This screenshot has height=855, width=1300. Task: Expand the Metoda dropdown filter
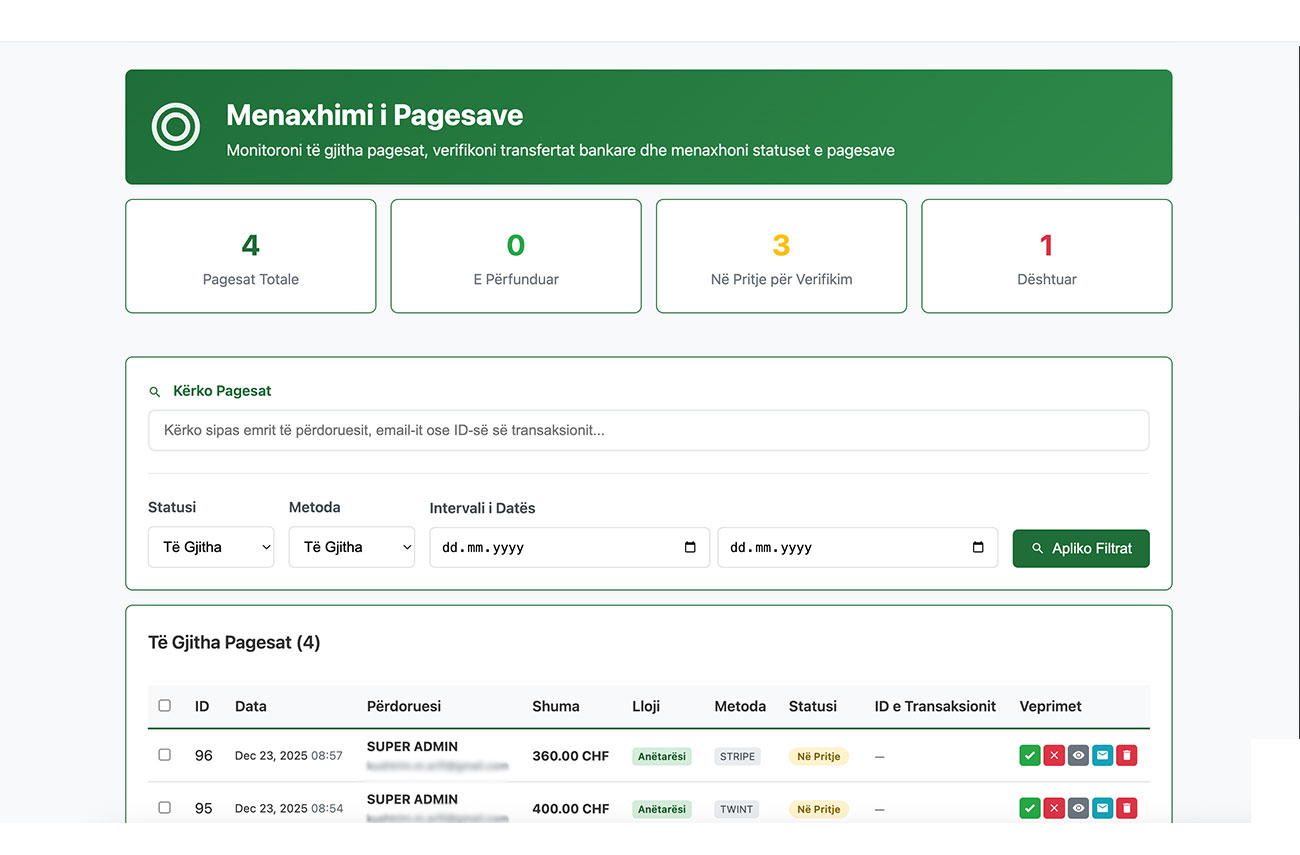coord(352,548)
